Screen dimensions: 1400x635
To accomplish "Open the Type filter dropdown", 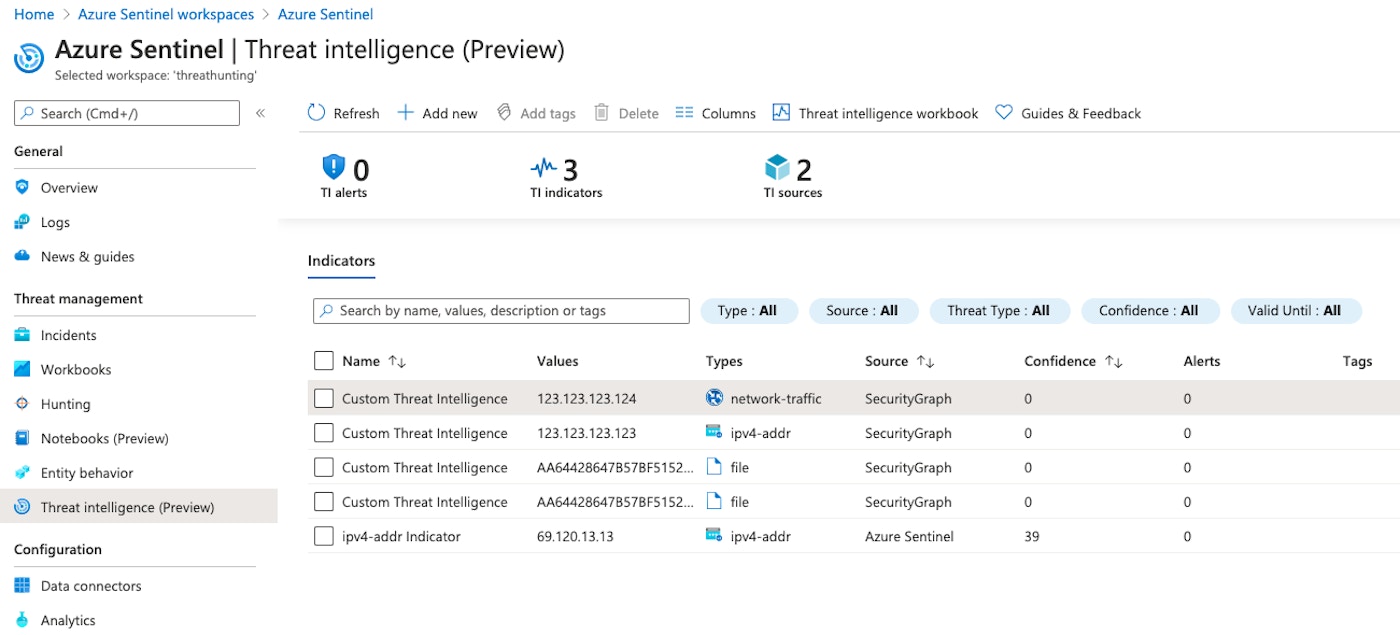I will pyautogui.click(x=748, y=311).
